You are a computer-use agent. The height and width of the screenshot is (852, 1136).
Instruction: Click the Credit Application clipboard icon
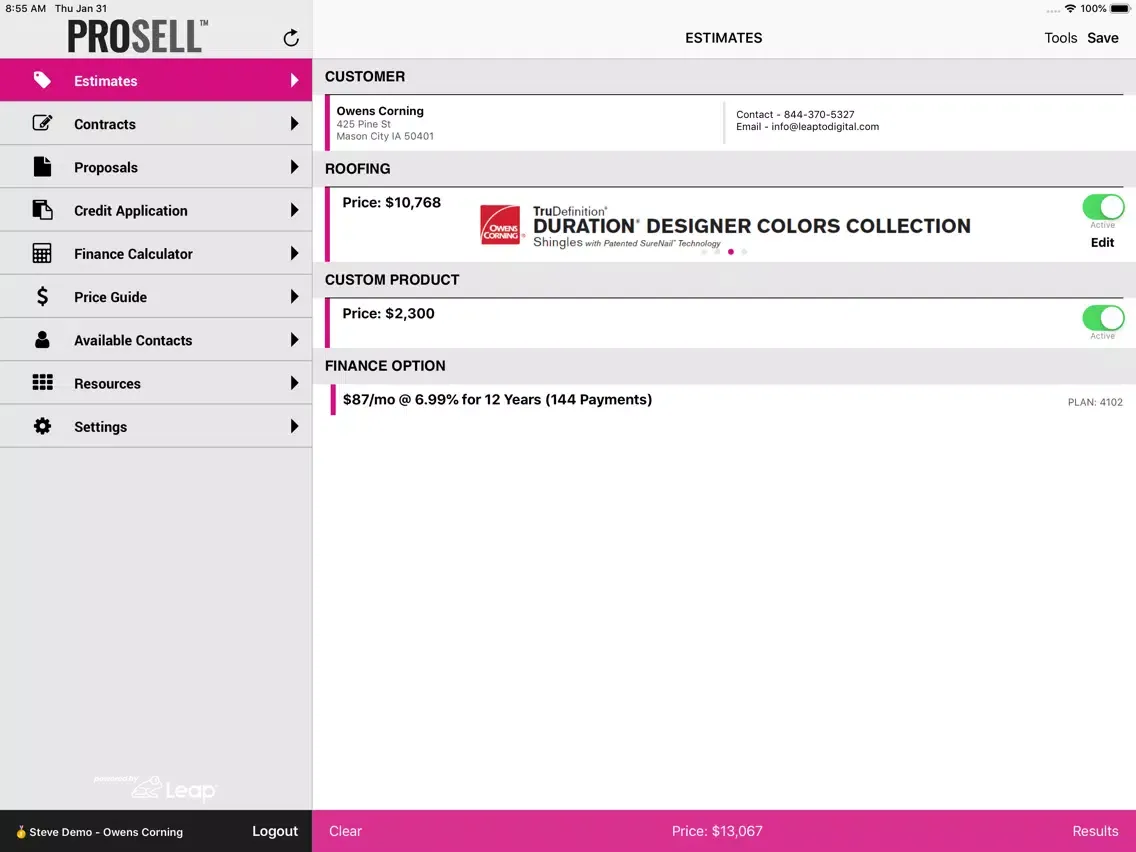point(42,210)
